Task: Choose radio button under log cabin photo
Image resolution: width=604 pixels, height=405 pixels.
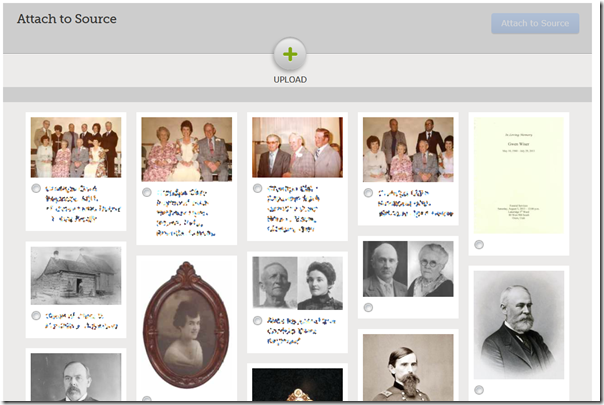Action: pyautogui.click(x=36, y=316)
